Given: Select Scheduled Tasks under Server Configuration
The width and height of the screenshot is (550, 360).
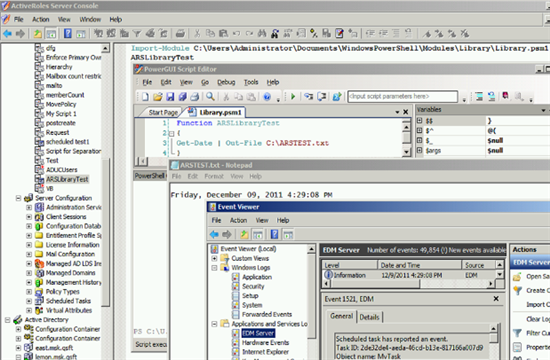Looking at the screenshot, I should tap(68, 301).
